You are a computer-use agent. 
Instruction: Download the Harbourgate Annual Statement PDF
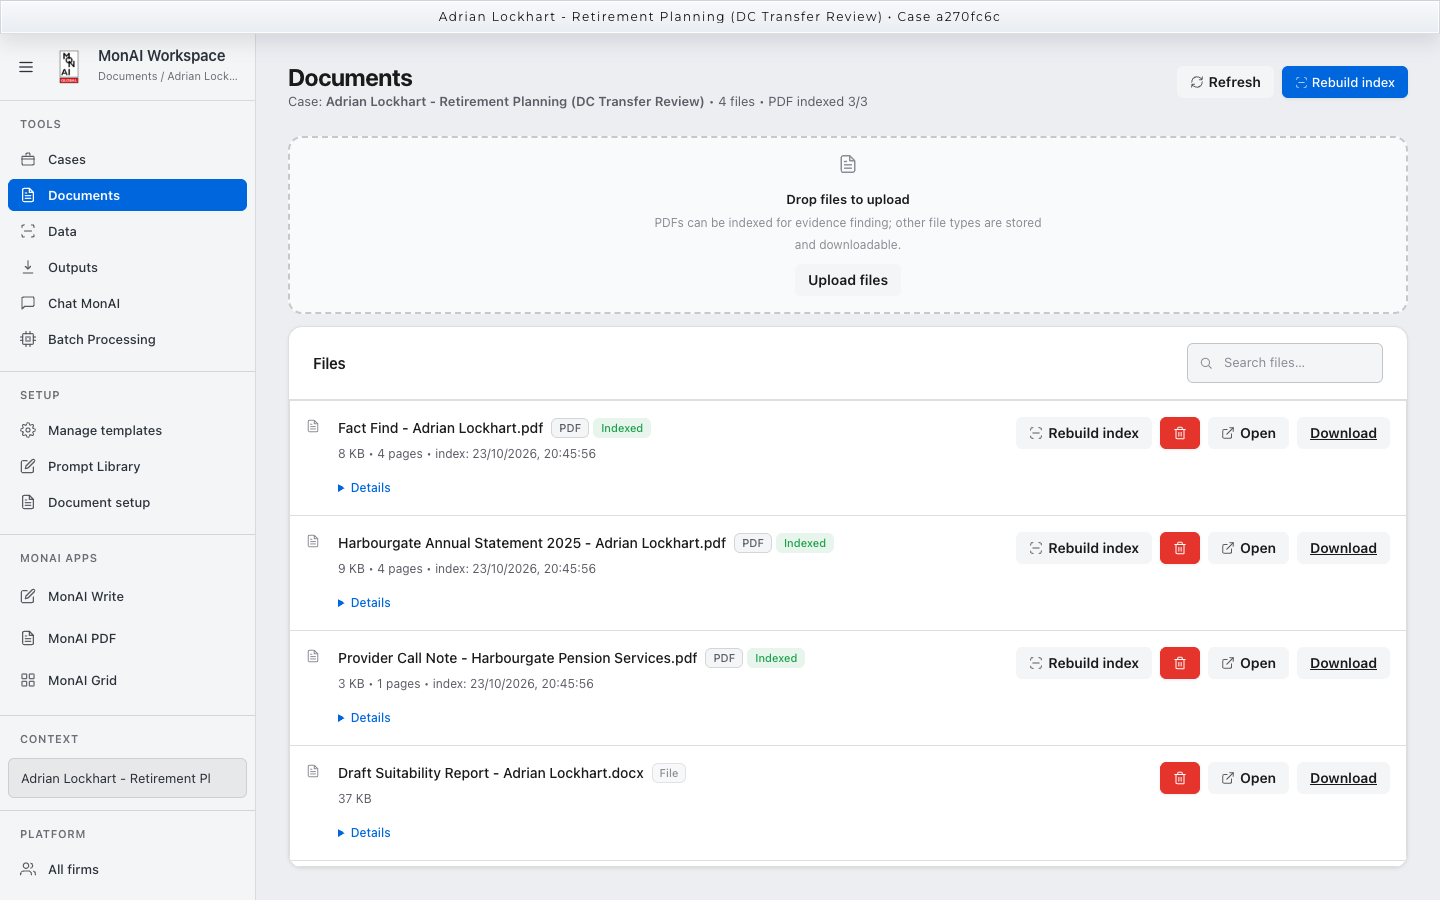point(1343,548)
